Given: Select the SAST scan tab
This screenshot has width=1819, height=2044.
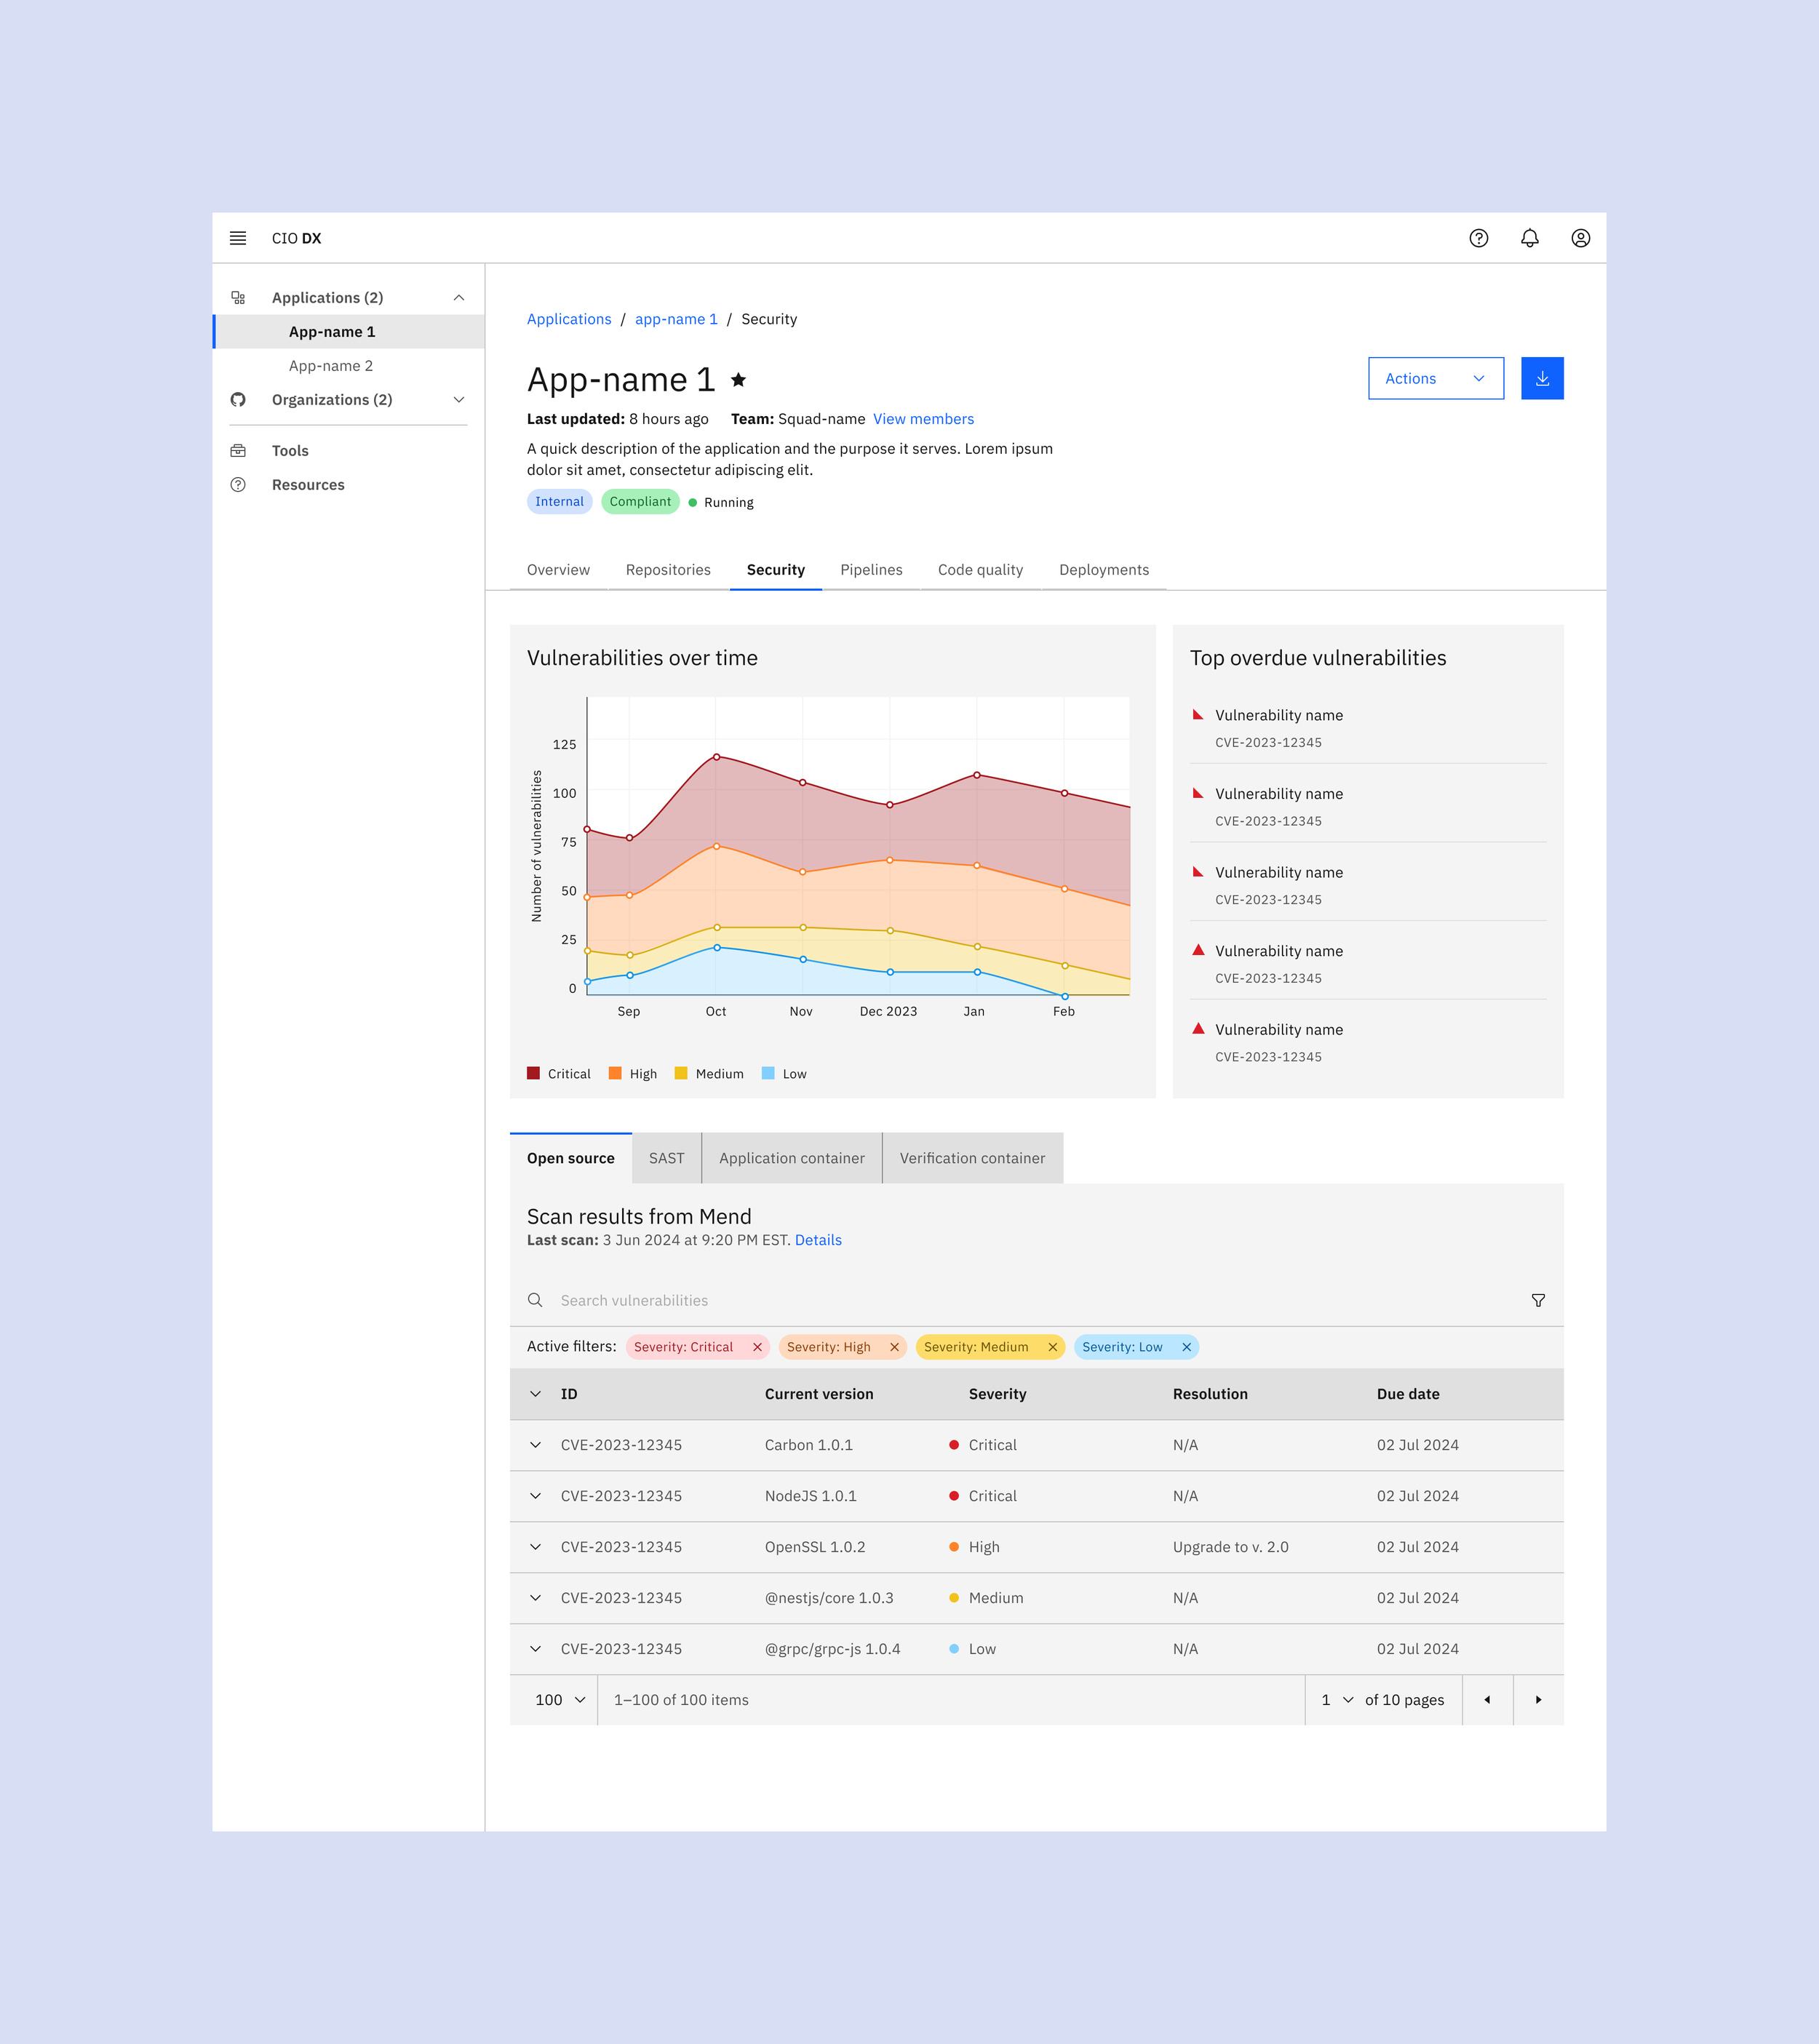Looking at the screenshot, I should coord(666,1158).
